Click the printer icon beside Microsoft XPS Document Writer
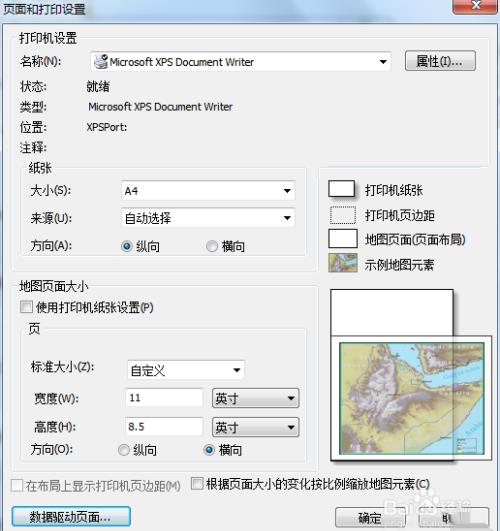The image size is (500, 531). pos(101,62)
